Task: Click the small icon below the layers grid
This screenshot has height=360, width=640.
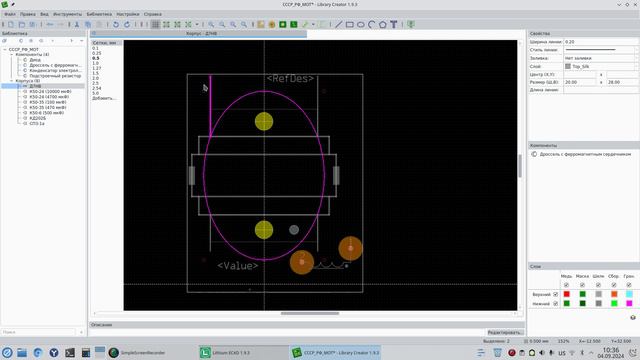Action: 633,317
